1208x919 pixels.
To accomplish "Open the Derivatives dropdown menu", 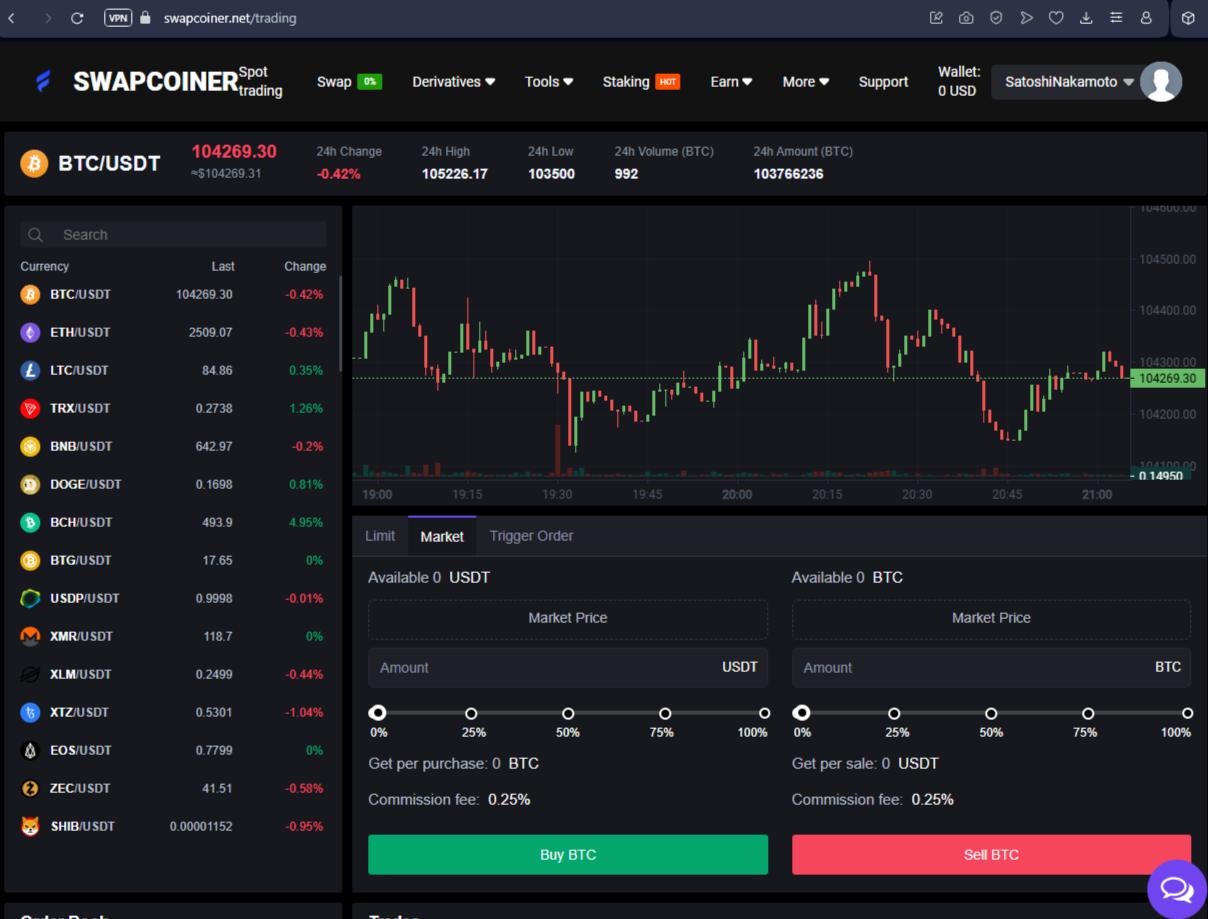I will 453,81.
